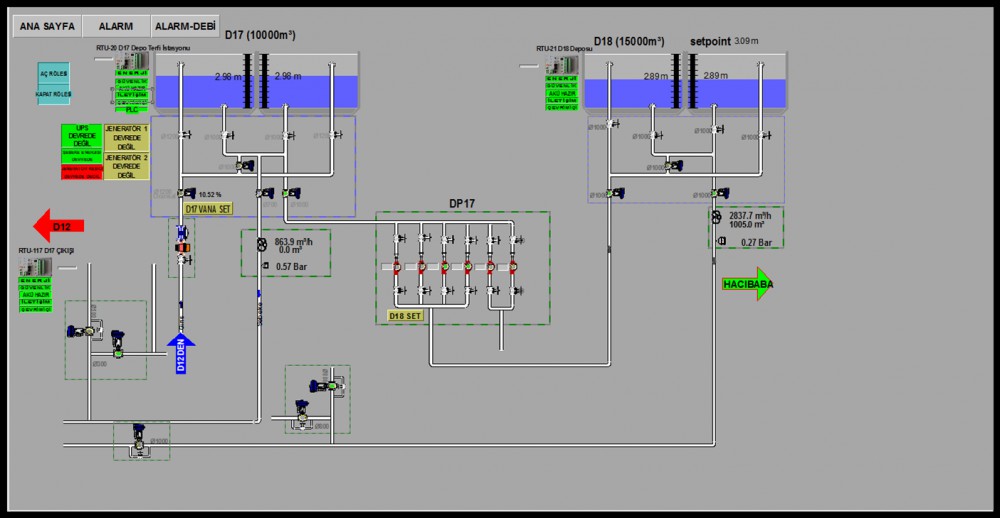Click the 0.57 Bar pressure reading
This screenshot has height=518, width=1000.
coord(291,267)
